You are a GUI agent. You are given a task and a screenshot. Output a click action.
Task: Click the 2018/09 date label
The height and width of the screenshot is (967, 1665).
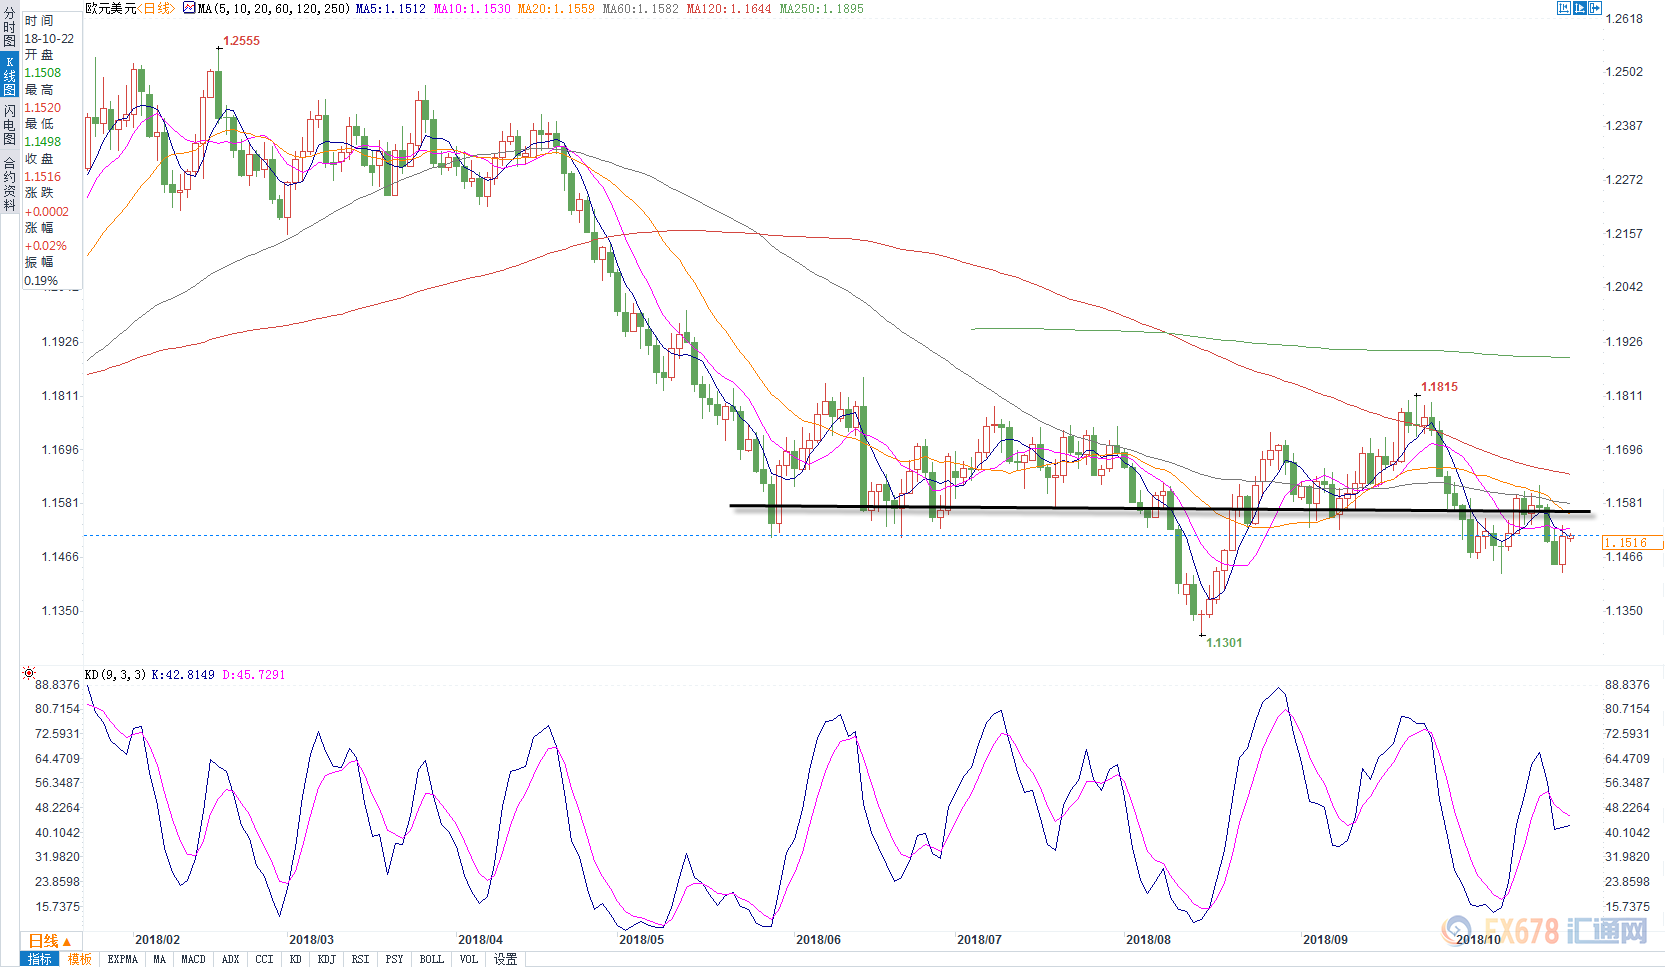pyautogui.click(x=1325, y=940)
